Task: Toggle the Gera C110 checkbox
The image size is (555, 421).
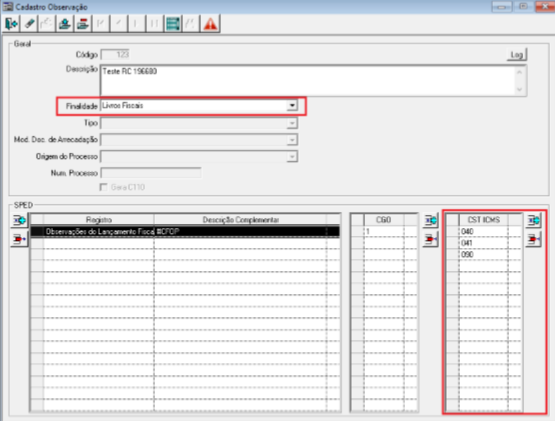Action: pos(103,187)
